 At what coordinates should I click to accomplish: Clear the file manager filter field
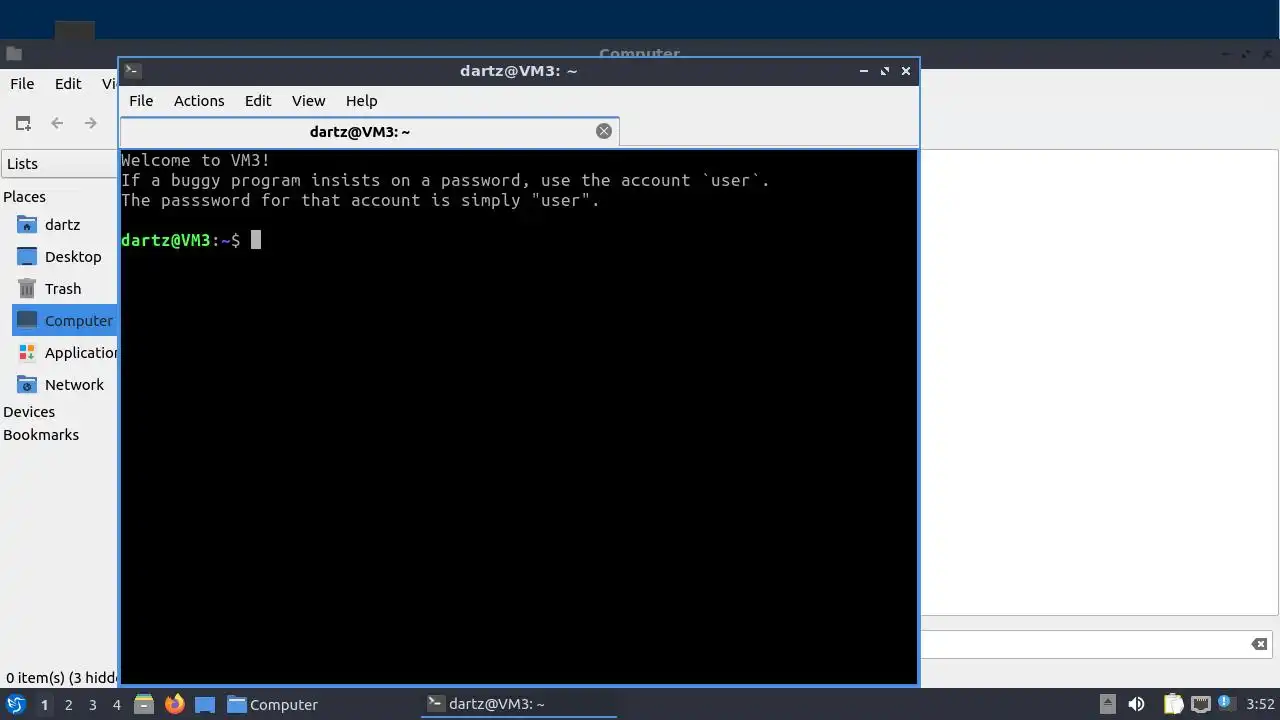pyautogui.click(x=1259, y=644)
